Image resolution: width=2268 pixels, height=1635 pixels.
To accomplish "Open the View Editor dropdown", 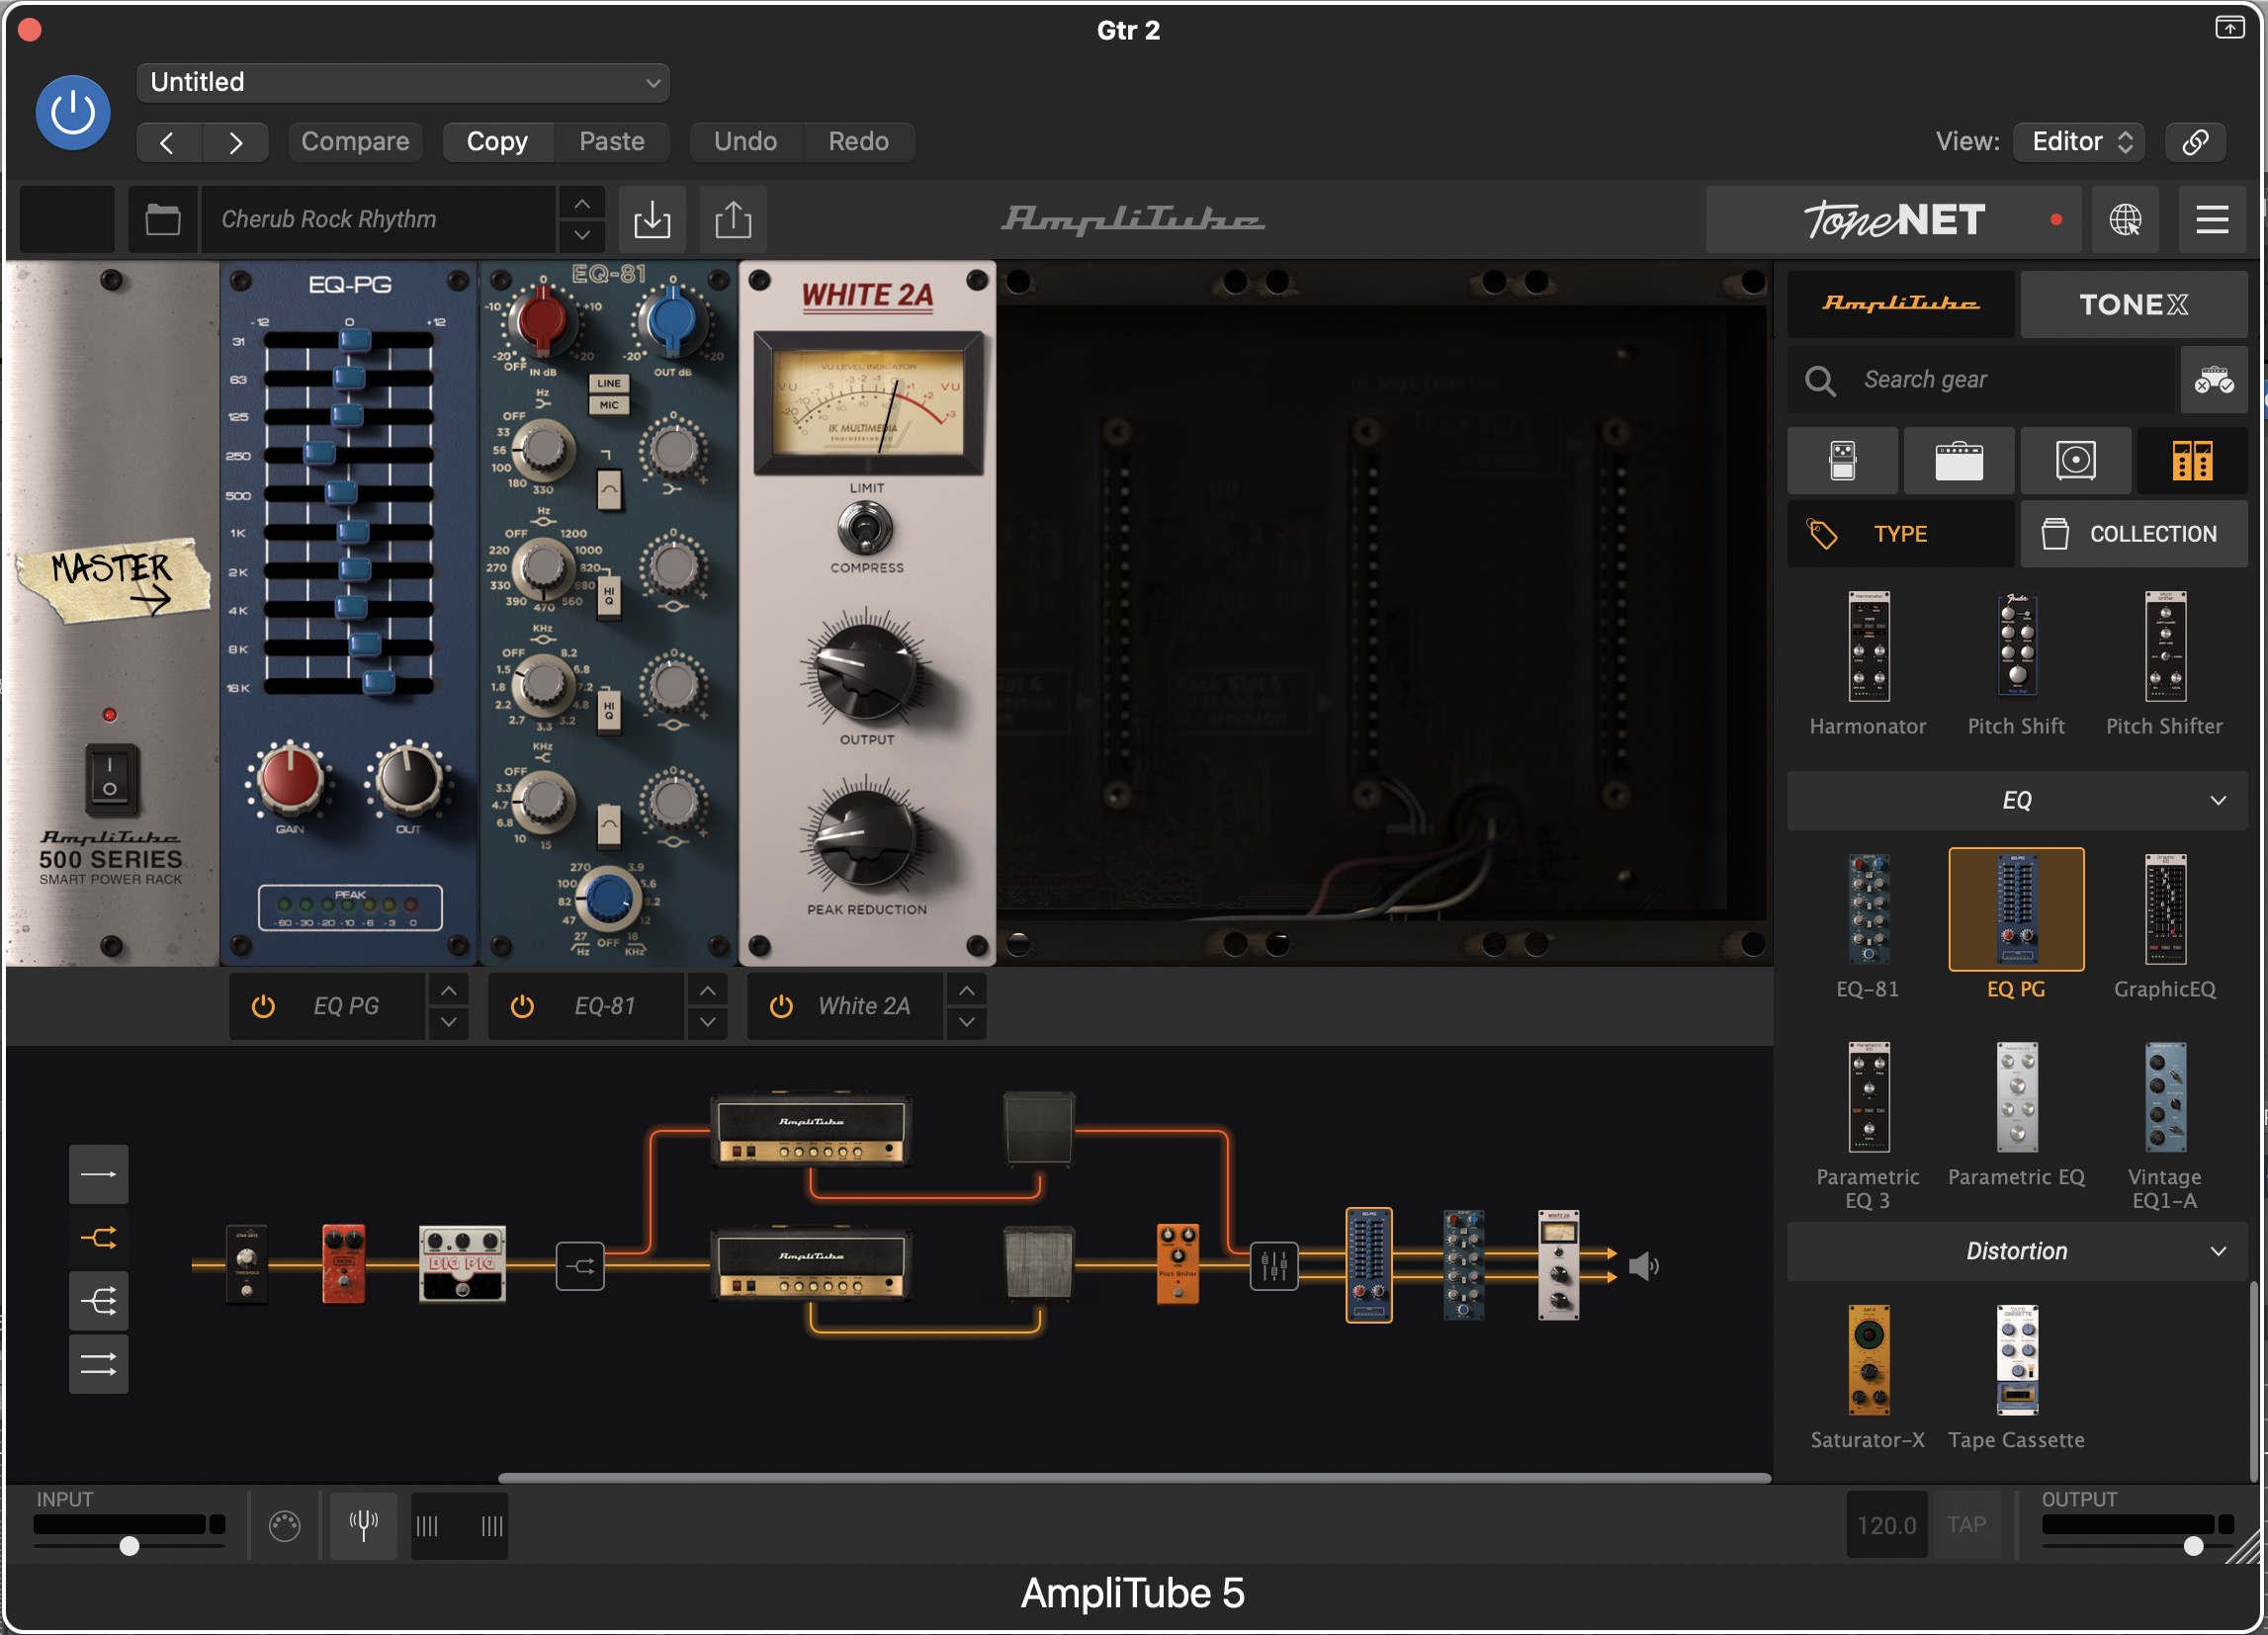I will coord(2081,141).
